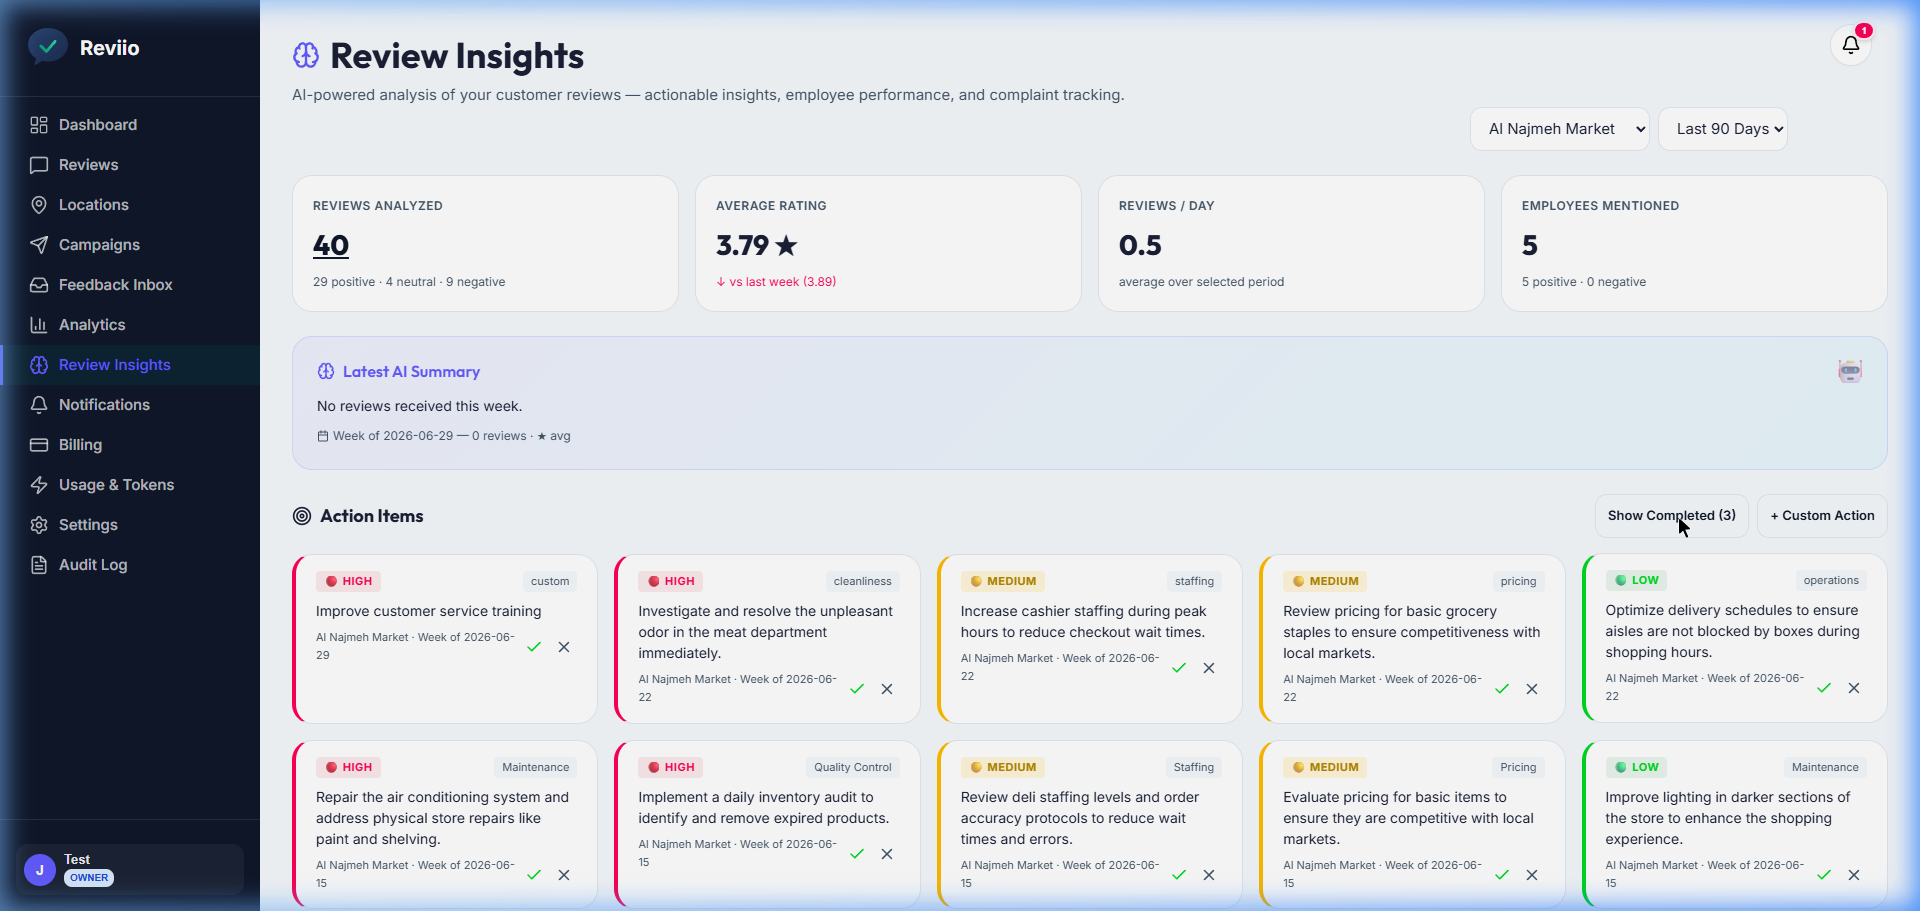
Task: Click Show Completed (3) button
Action: click(1671, 516)
